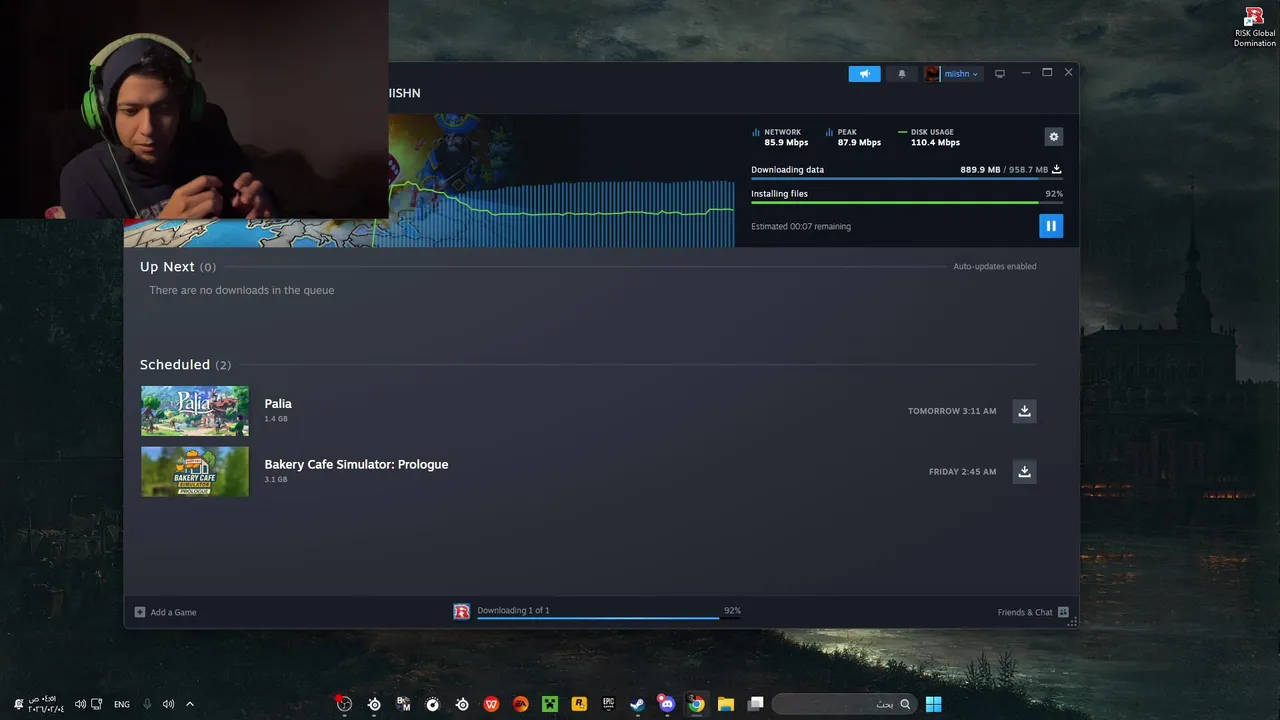Open download settings via the gear icon

[x=1053, y=137]
